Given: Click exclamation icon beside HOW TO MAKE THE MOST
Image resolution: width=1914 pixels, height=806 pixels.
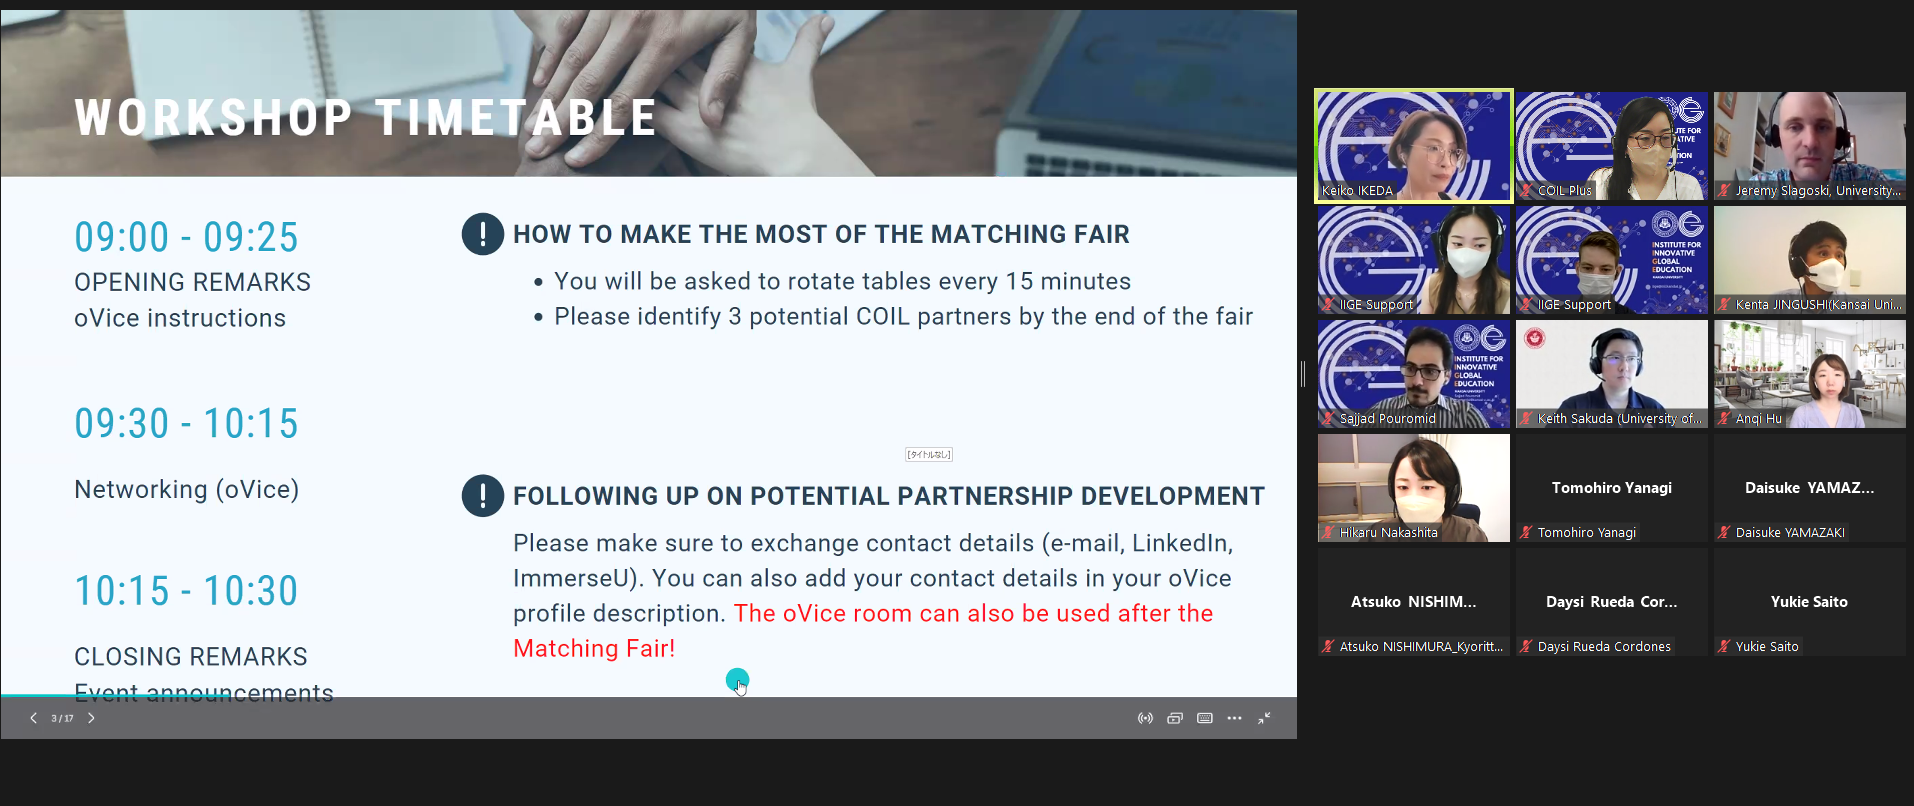Looking at the screenshot, I should [482, 234].
